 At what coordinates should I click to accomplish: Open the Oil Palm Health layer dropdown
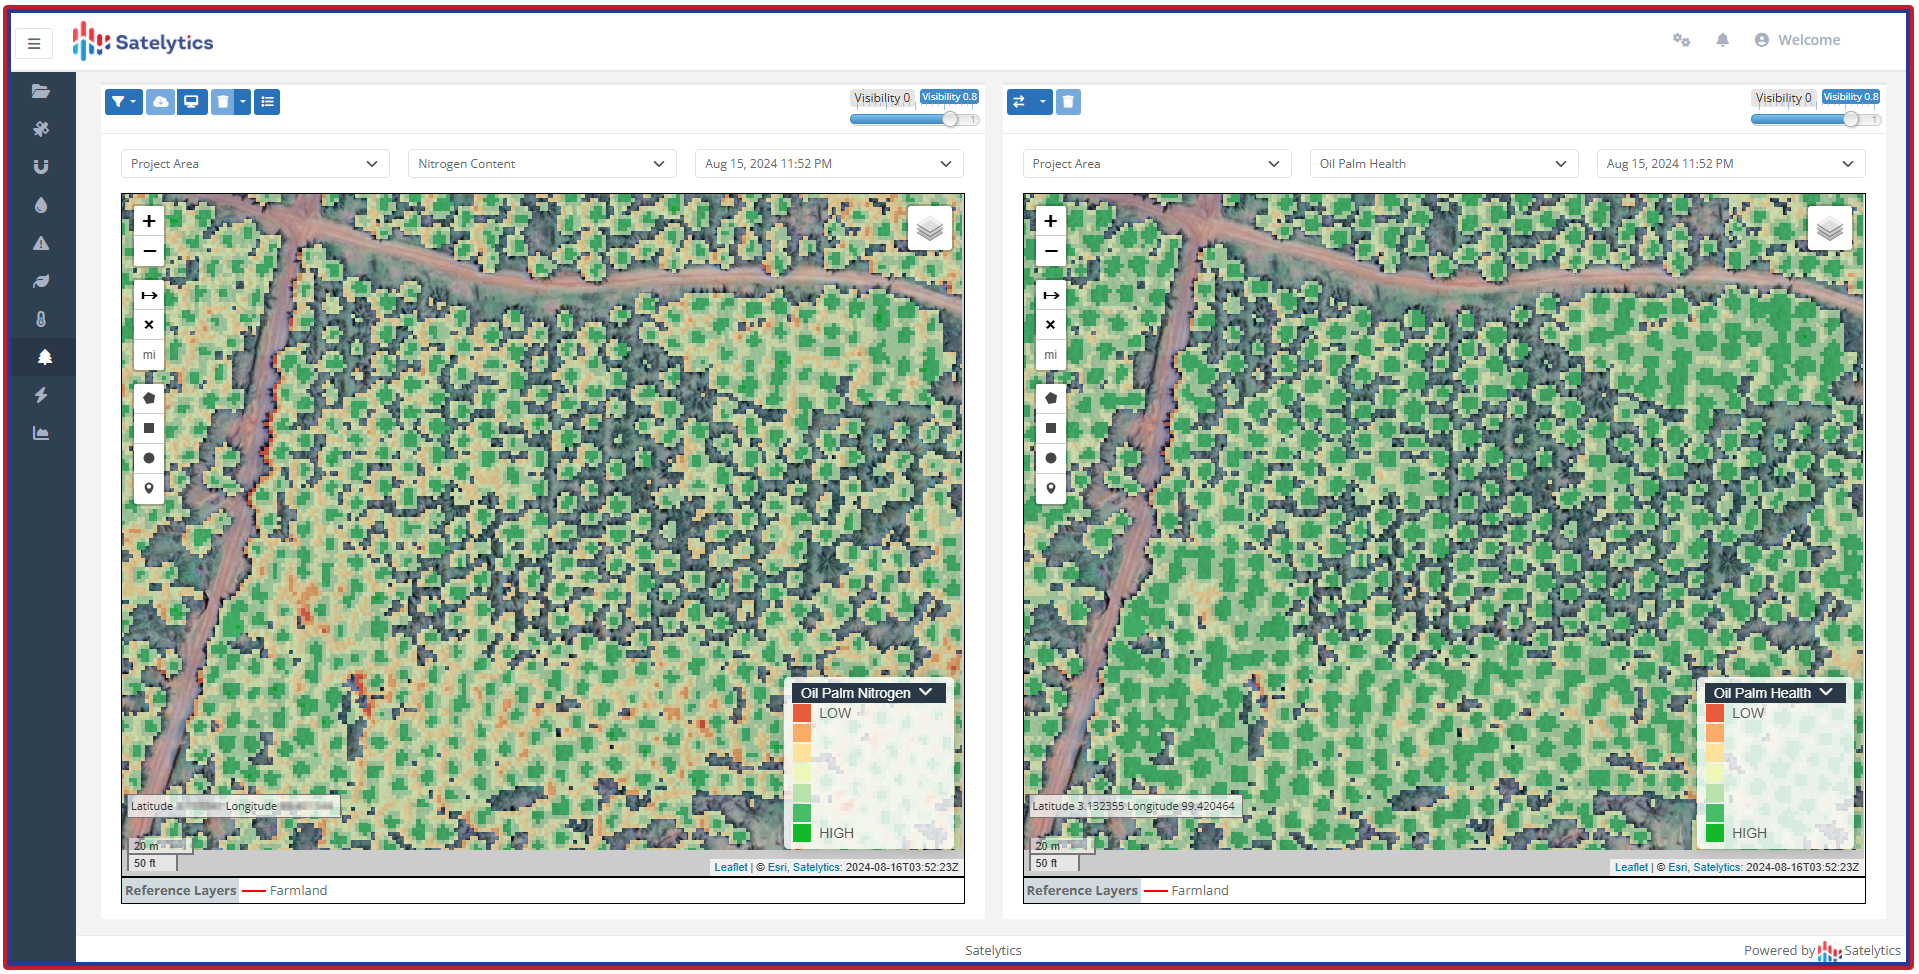click(x=1443, y=164)
